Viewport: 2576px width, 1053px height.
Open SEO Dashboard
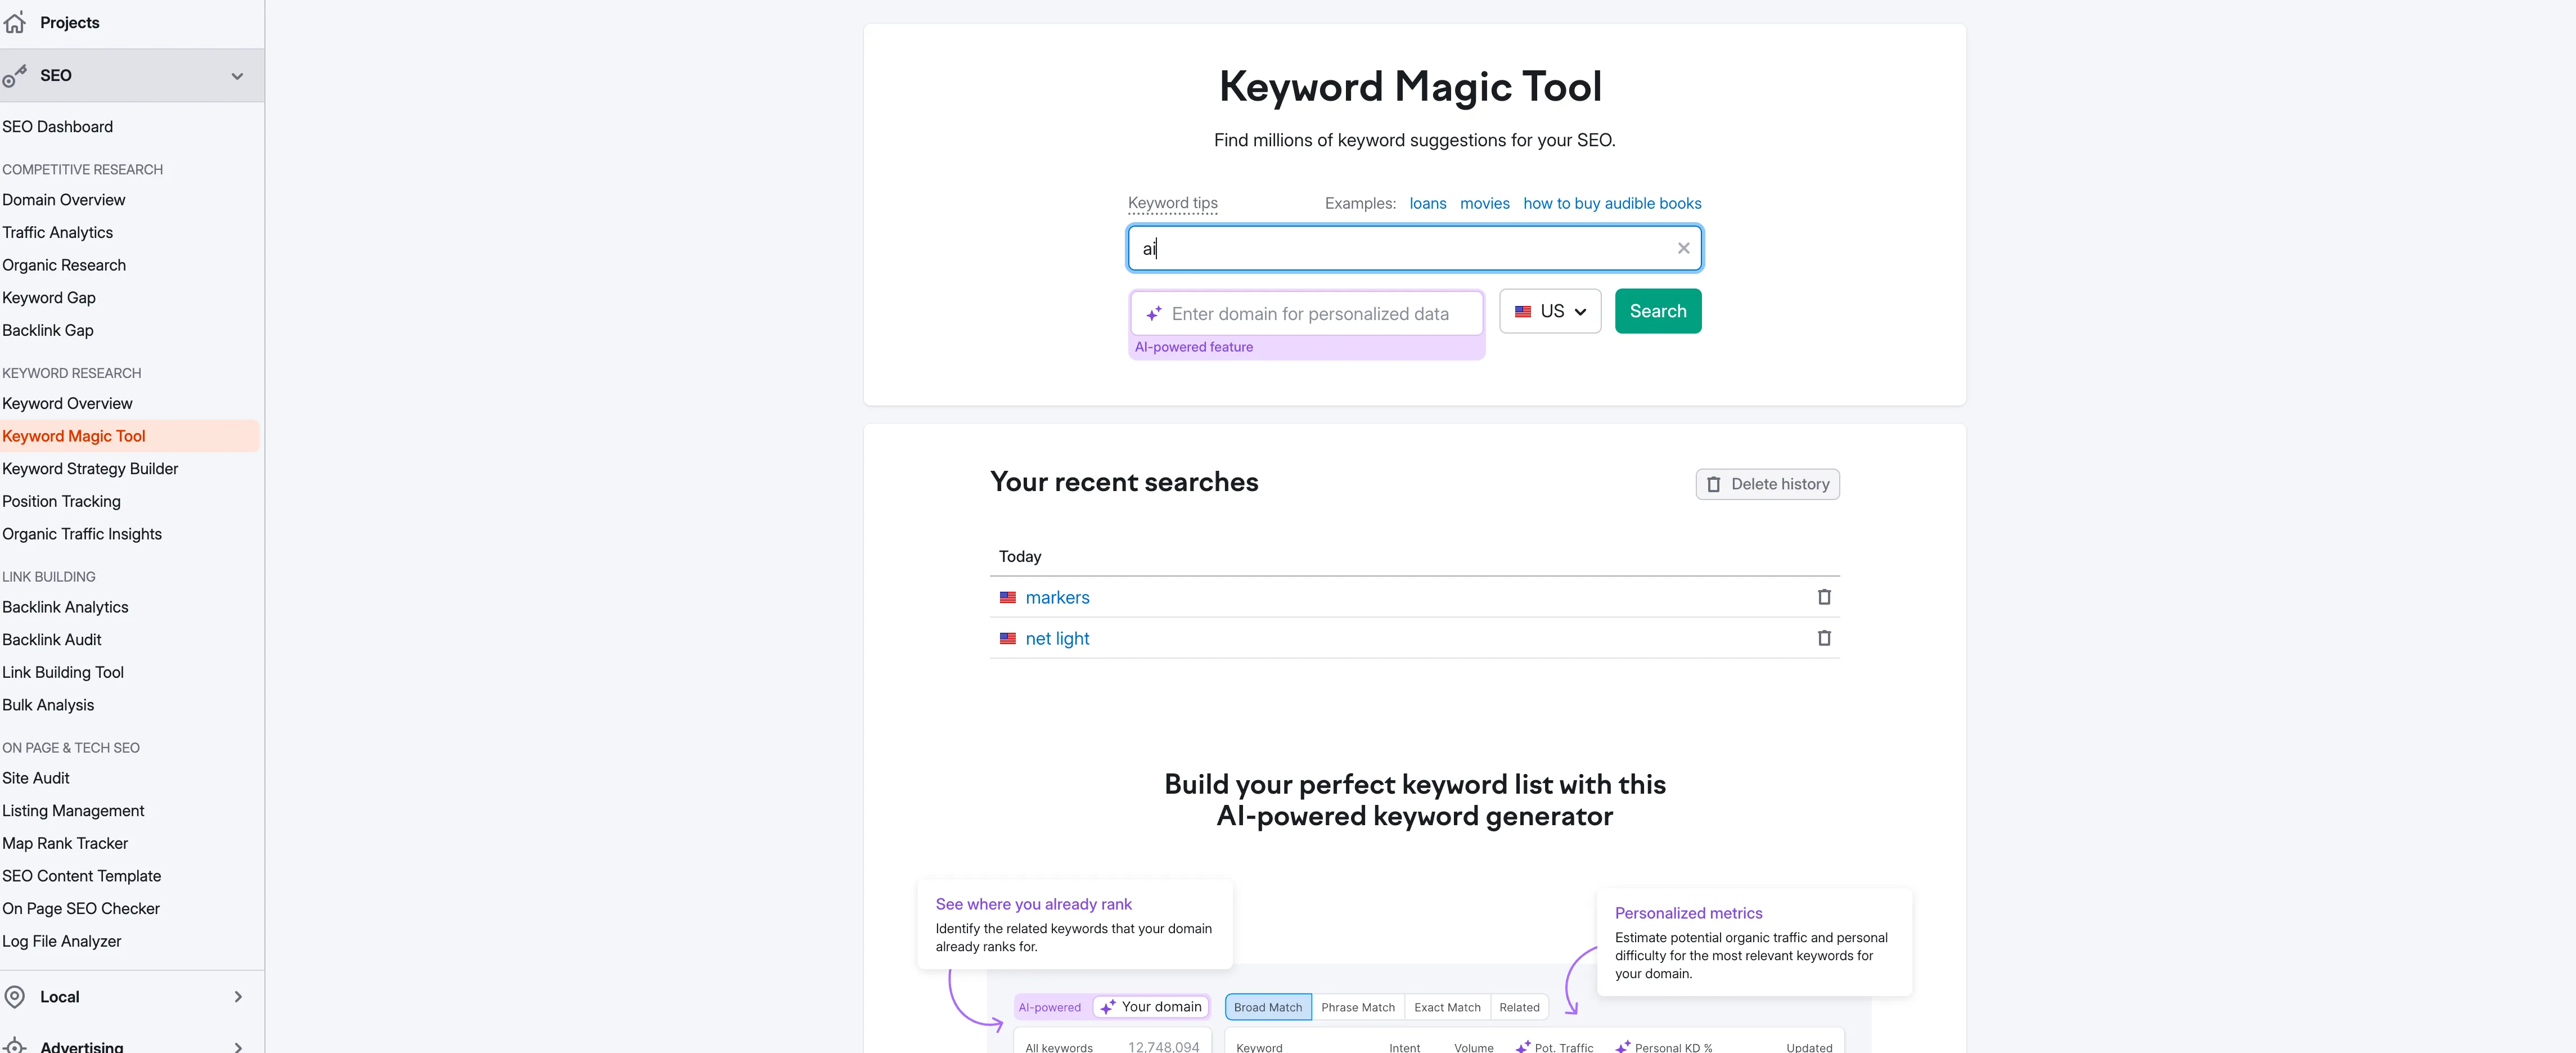57,127
